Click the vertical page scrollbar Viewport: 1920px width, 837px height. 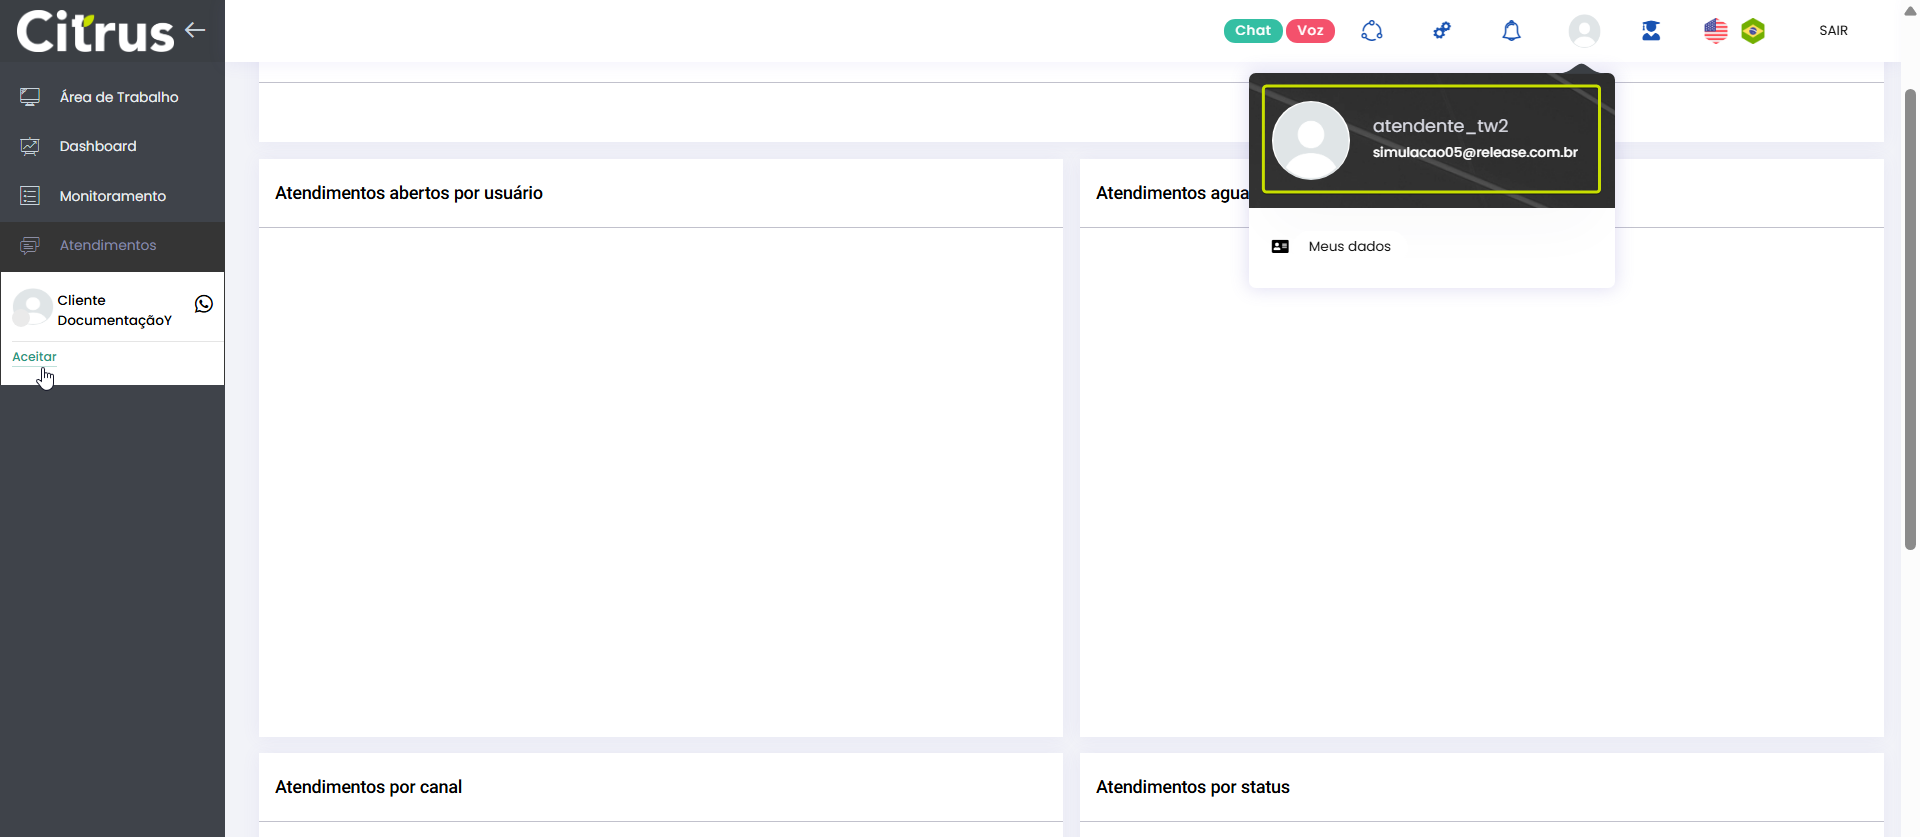coord(1910,320)
